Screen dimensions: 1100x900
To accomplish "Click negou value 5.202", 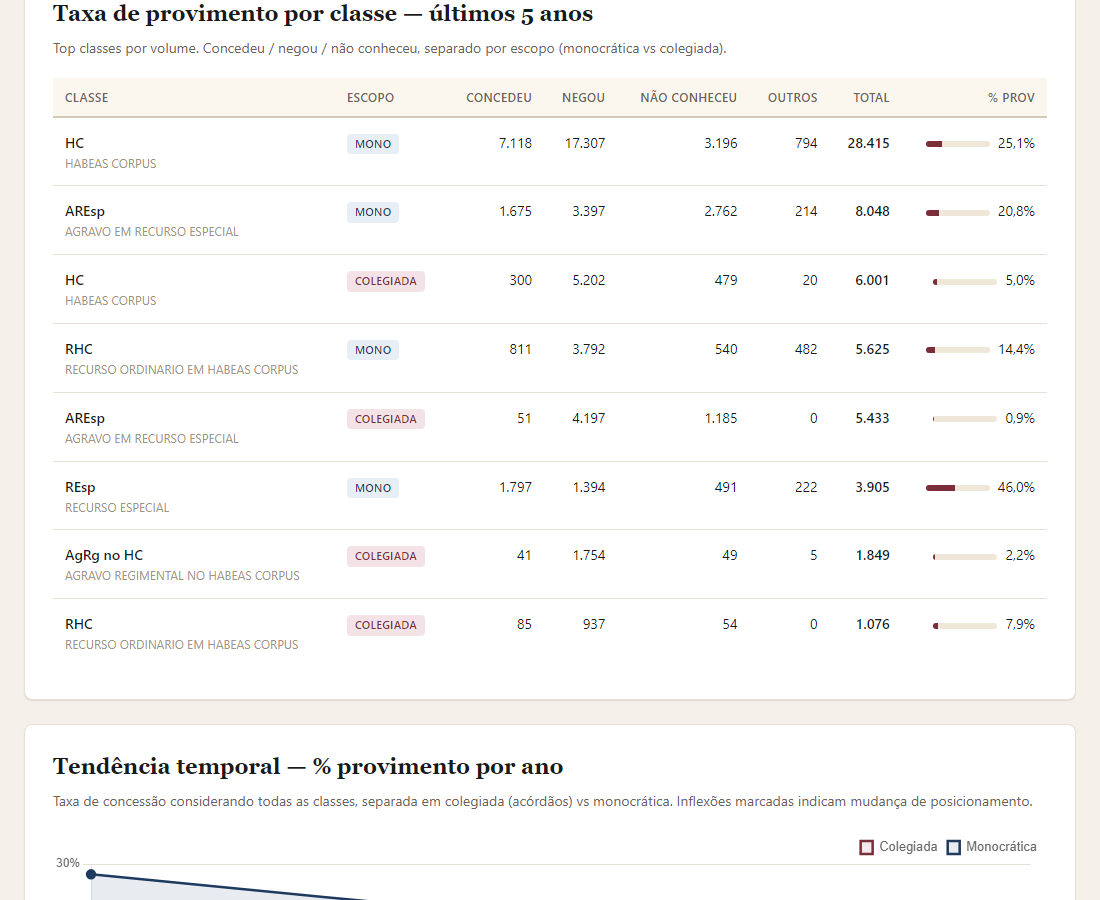I will [589, 280].
